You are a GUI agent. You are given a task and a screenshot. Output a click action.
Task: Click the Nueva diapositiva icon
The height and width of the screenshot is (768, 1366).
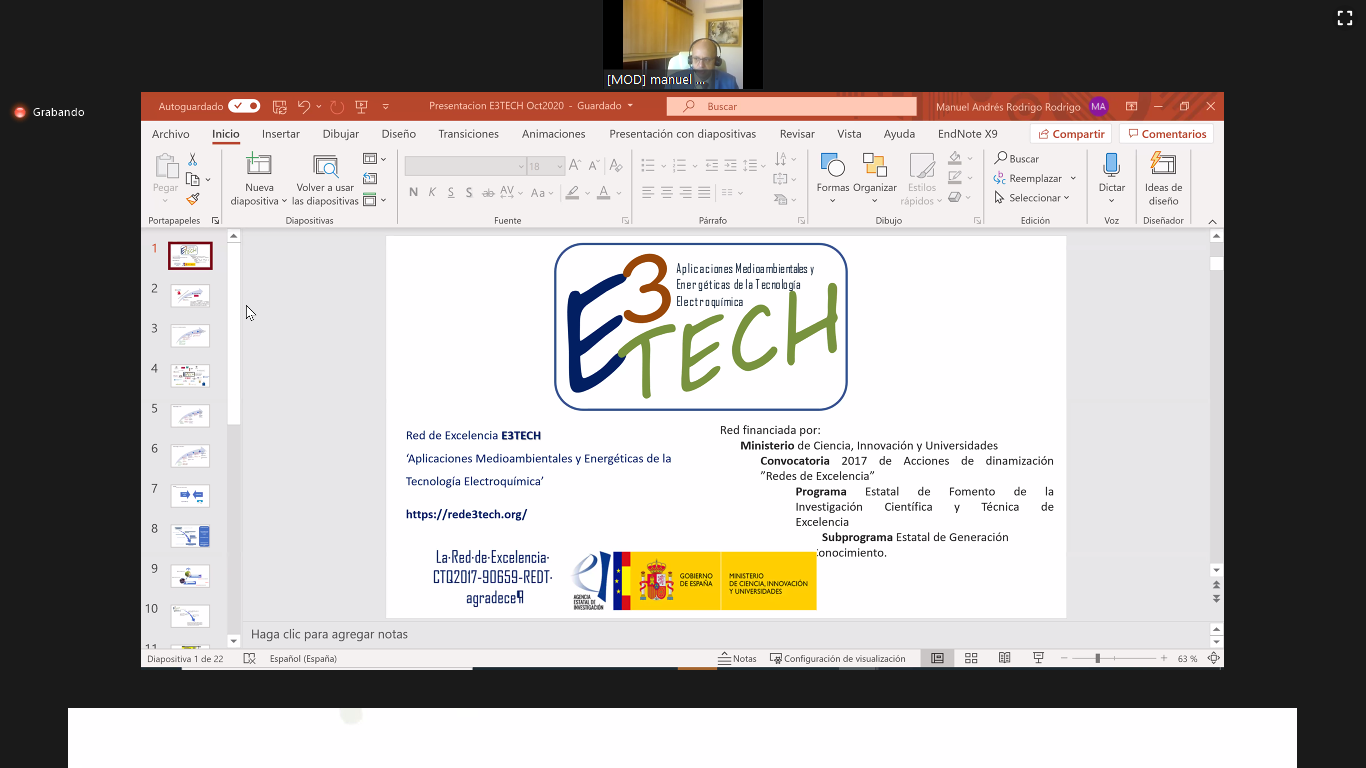259,166
